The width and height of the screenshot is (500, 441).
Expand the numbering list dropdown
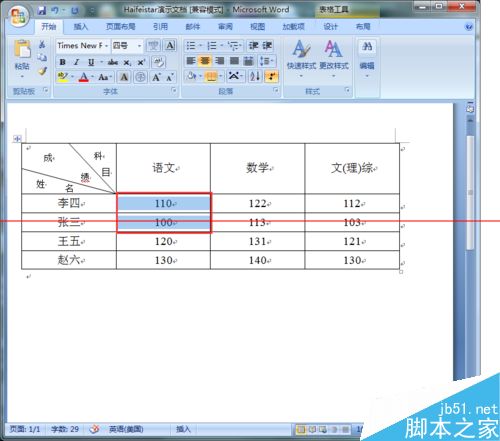tap(222, 45)
